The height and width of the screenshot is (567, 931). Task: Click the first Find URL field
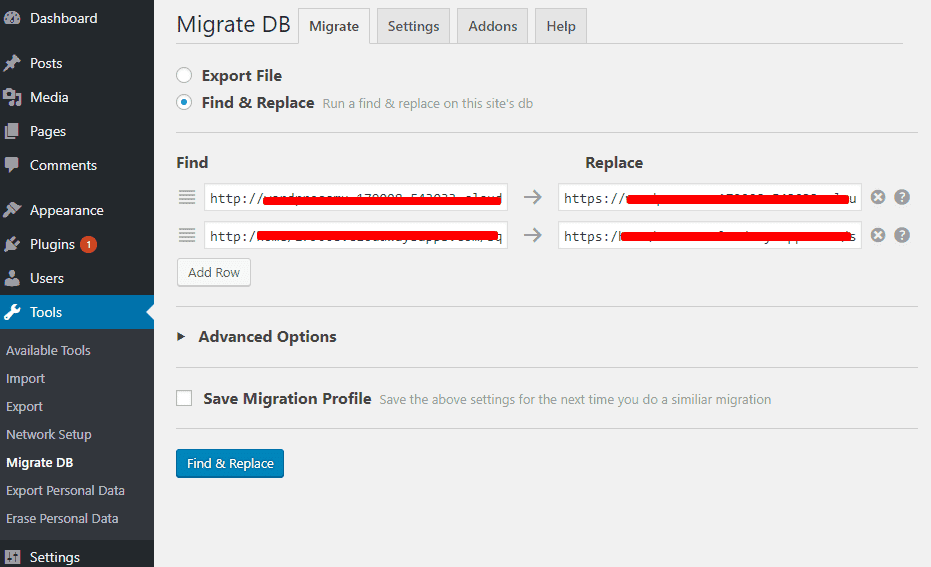(x=356, y=197)
